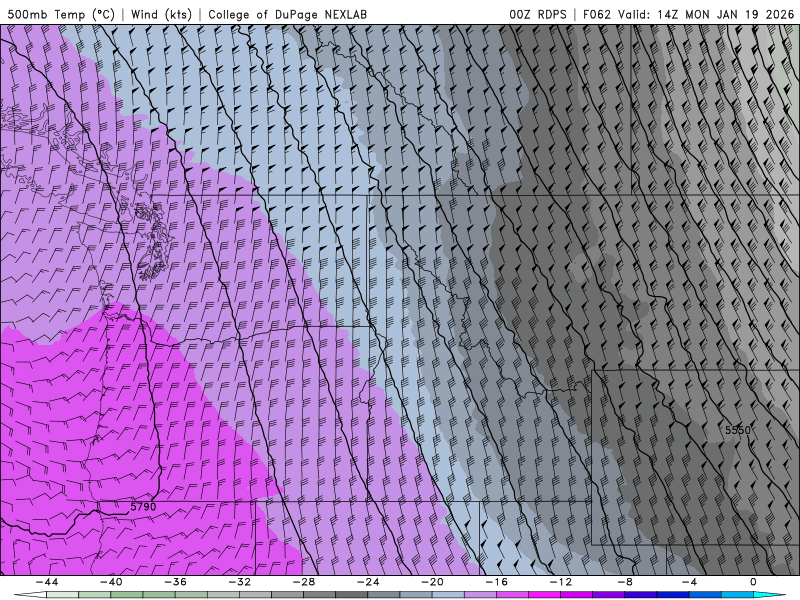Viewport: 800px width, 600px height.
Task: Click the "00Z RDPS" model label
Action: [538, 14]
